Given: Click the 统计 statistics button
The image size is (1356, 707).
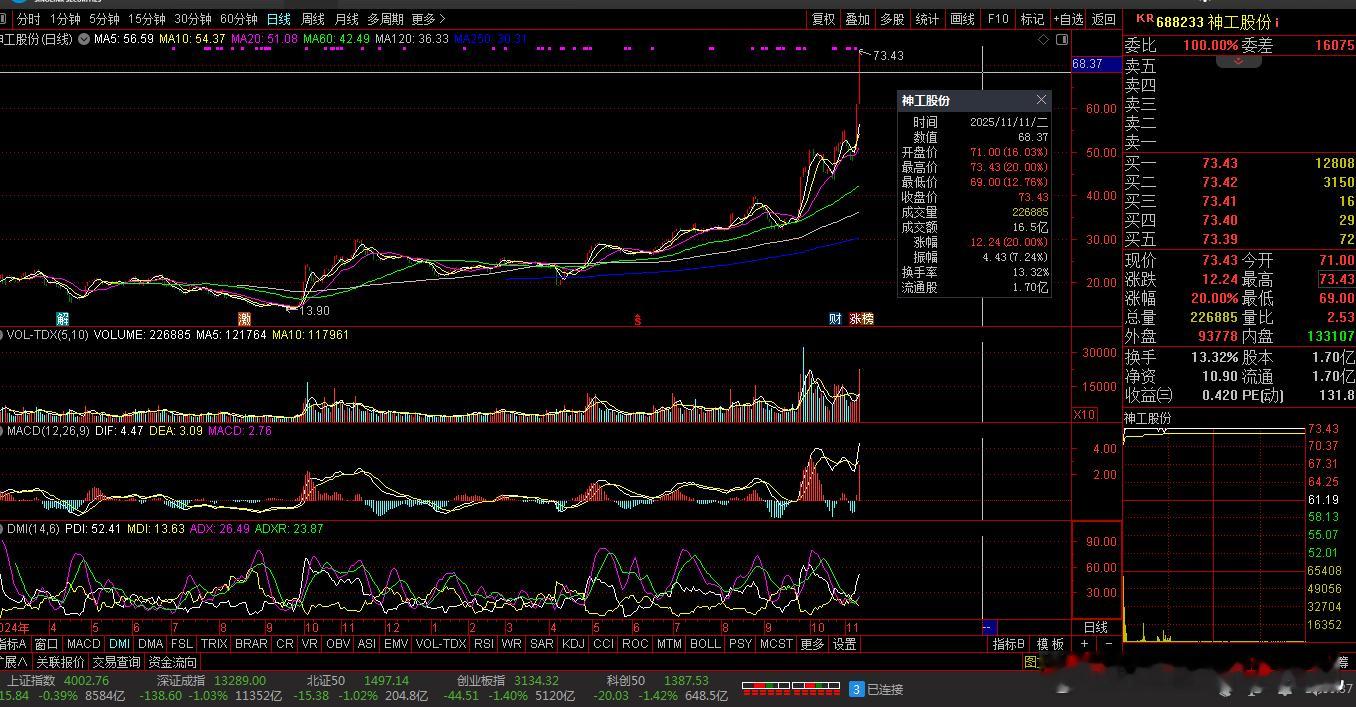Looking at the screenshot, I should (x=927, y=19).
